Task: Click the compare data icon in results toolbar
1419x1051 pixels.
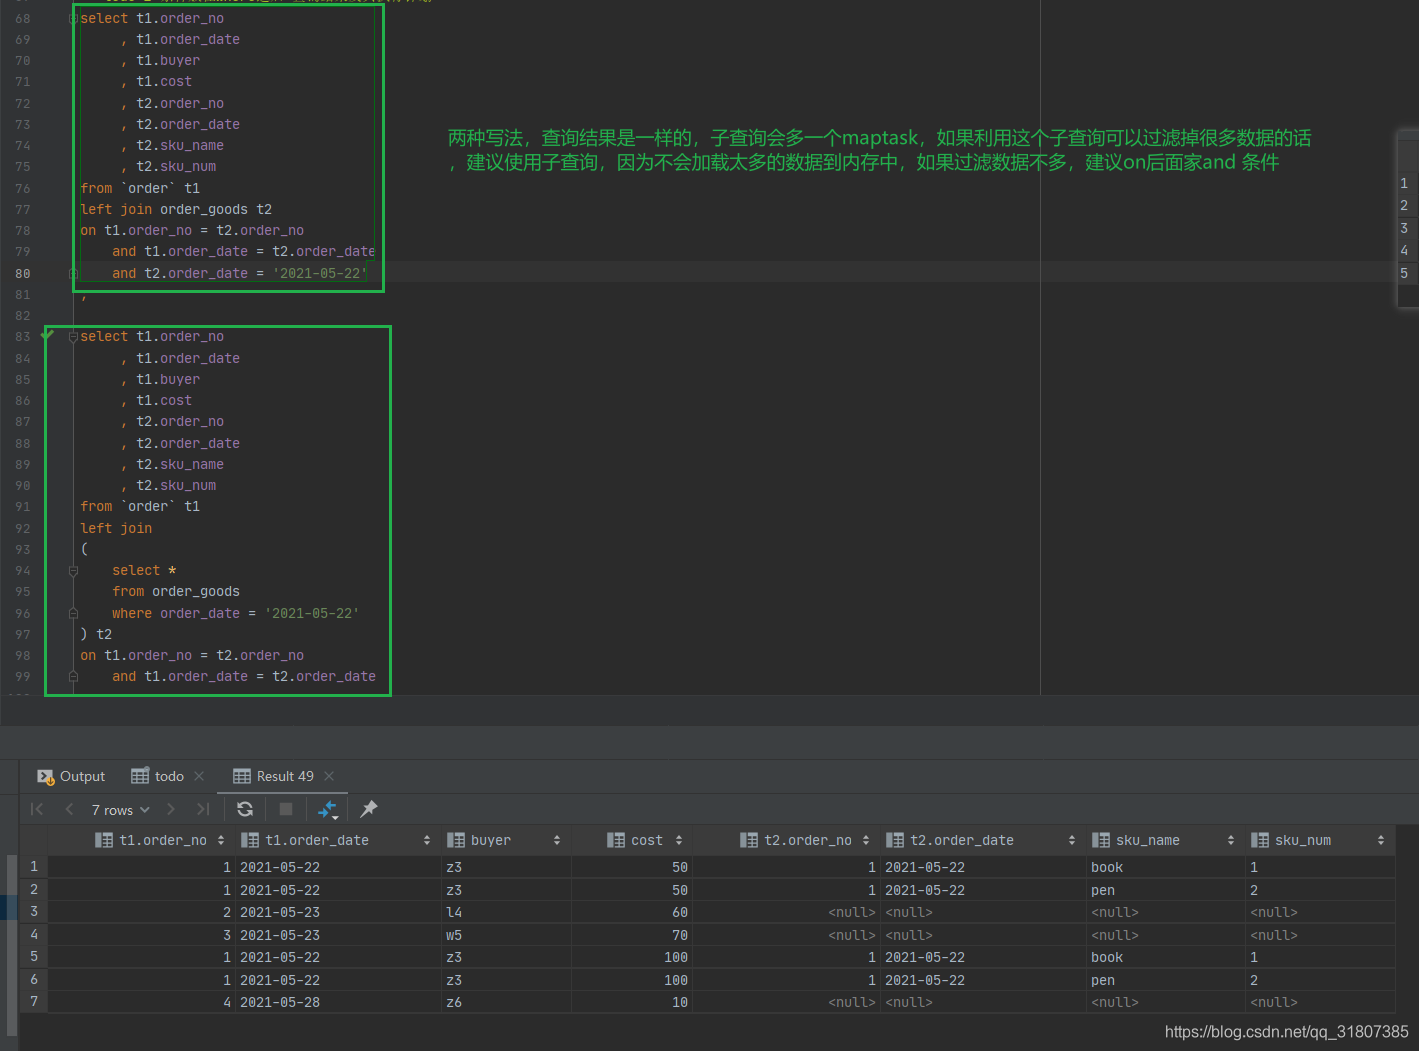Action: coord(327,809)
